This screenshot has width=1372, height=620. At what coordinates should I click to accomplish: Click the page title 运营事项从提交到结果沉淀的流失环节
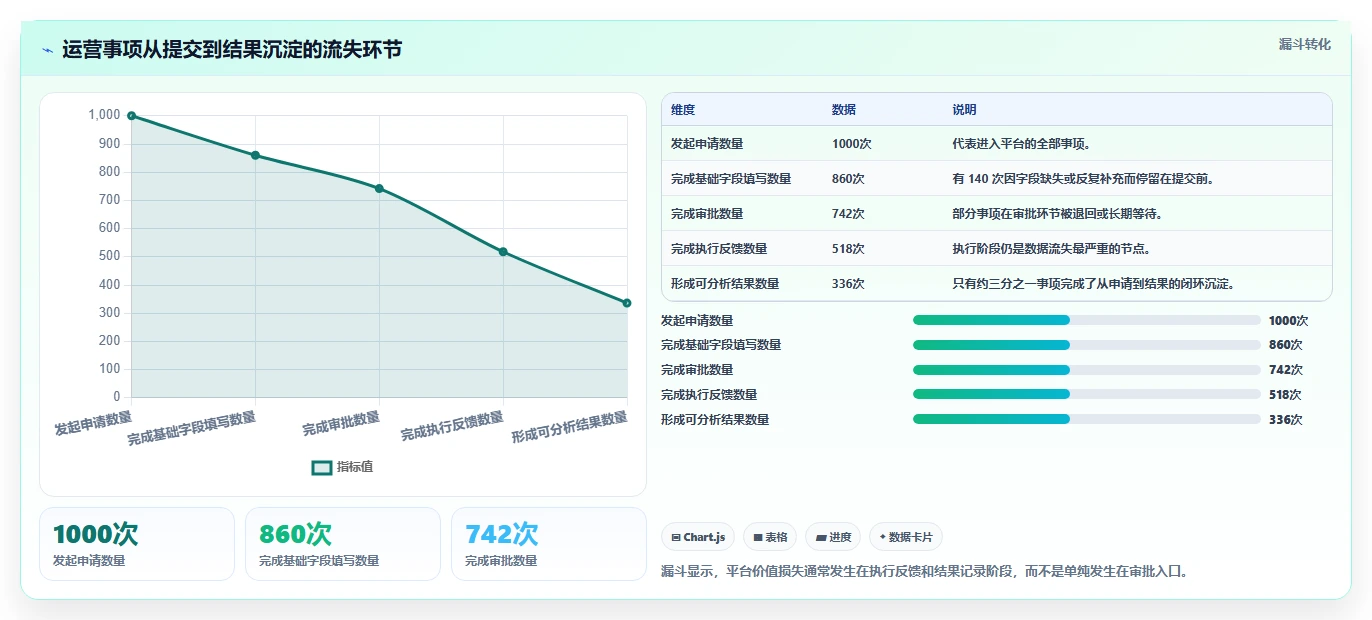point(232,50)
